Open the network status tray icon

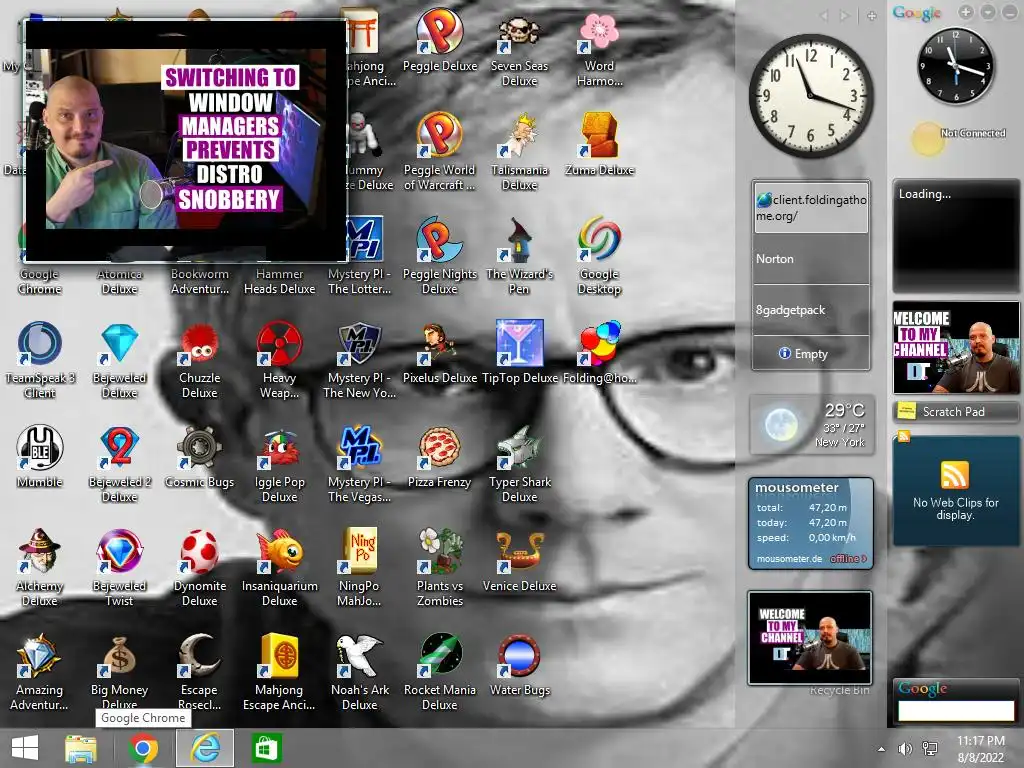tap(930, 749)
